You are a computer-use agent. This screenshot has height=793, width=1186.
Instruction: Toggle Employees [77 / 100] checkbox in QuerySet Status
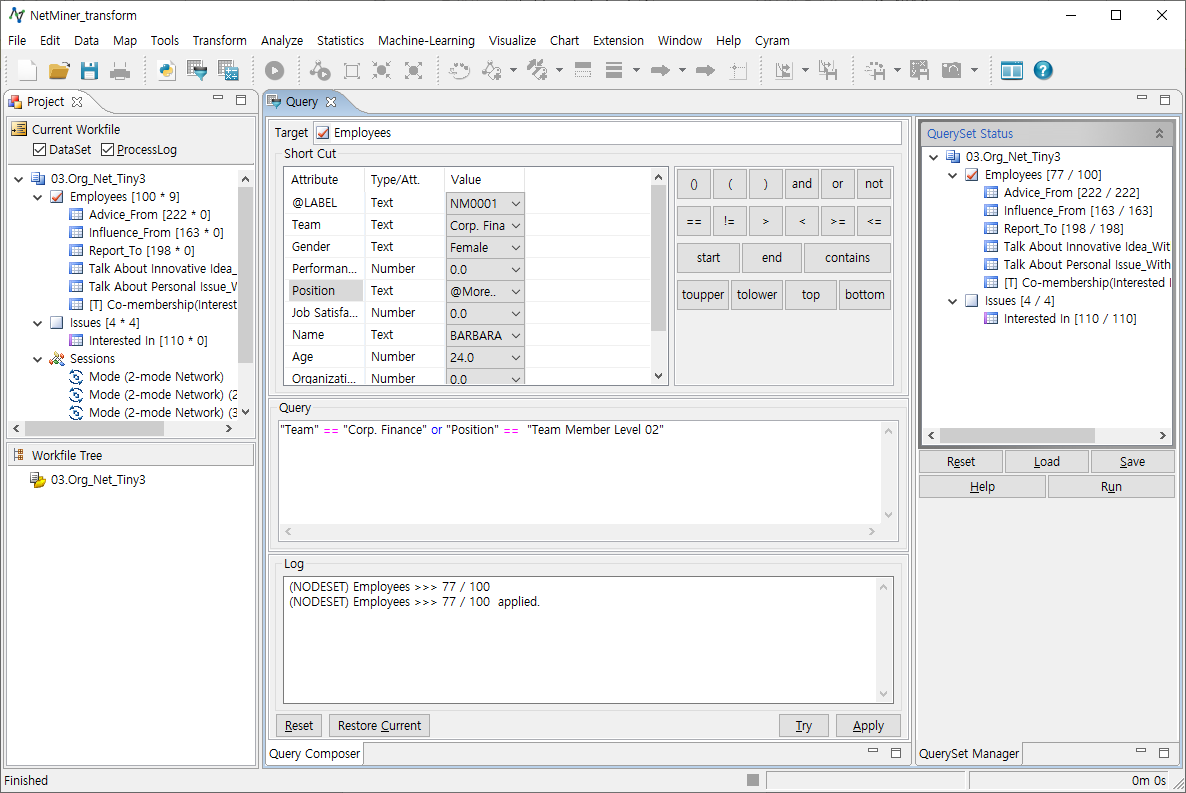point(972,175)
